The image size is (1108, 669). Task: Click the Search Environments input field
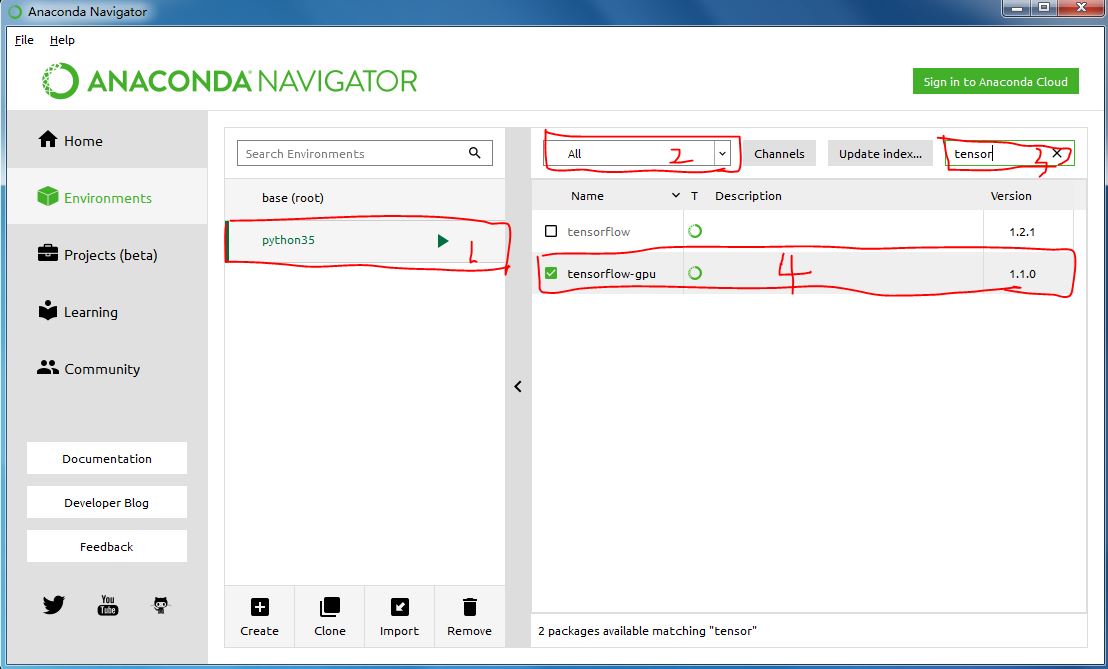tap(365, 153)
